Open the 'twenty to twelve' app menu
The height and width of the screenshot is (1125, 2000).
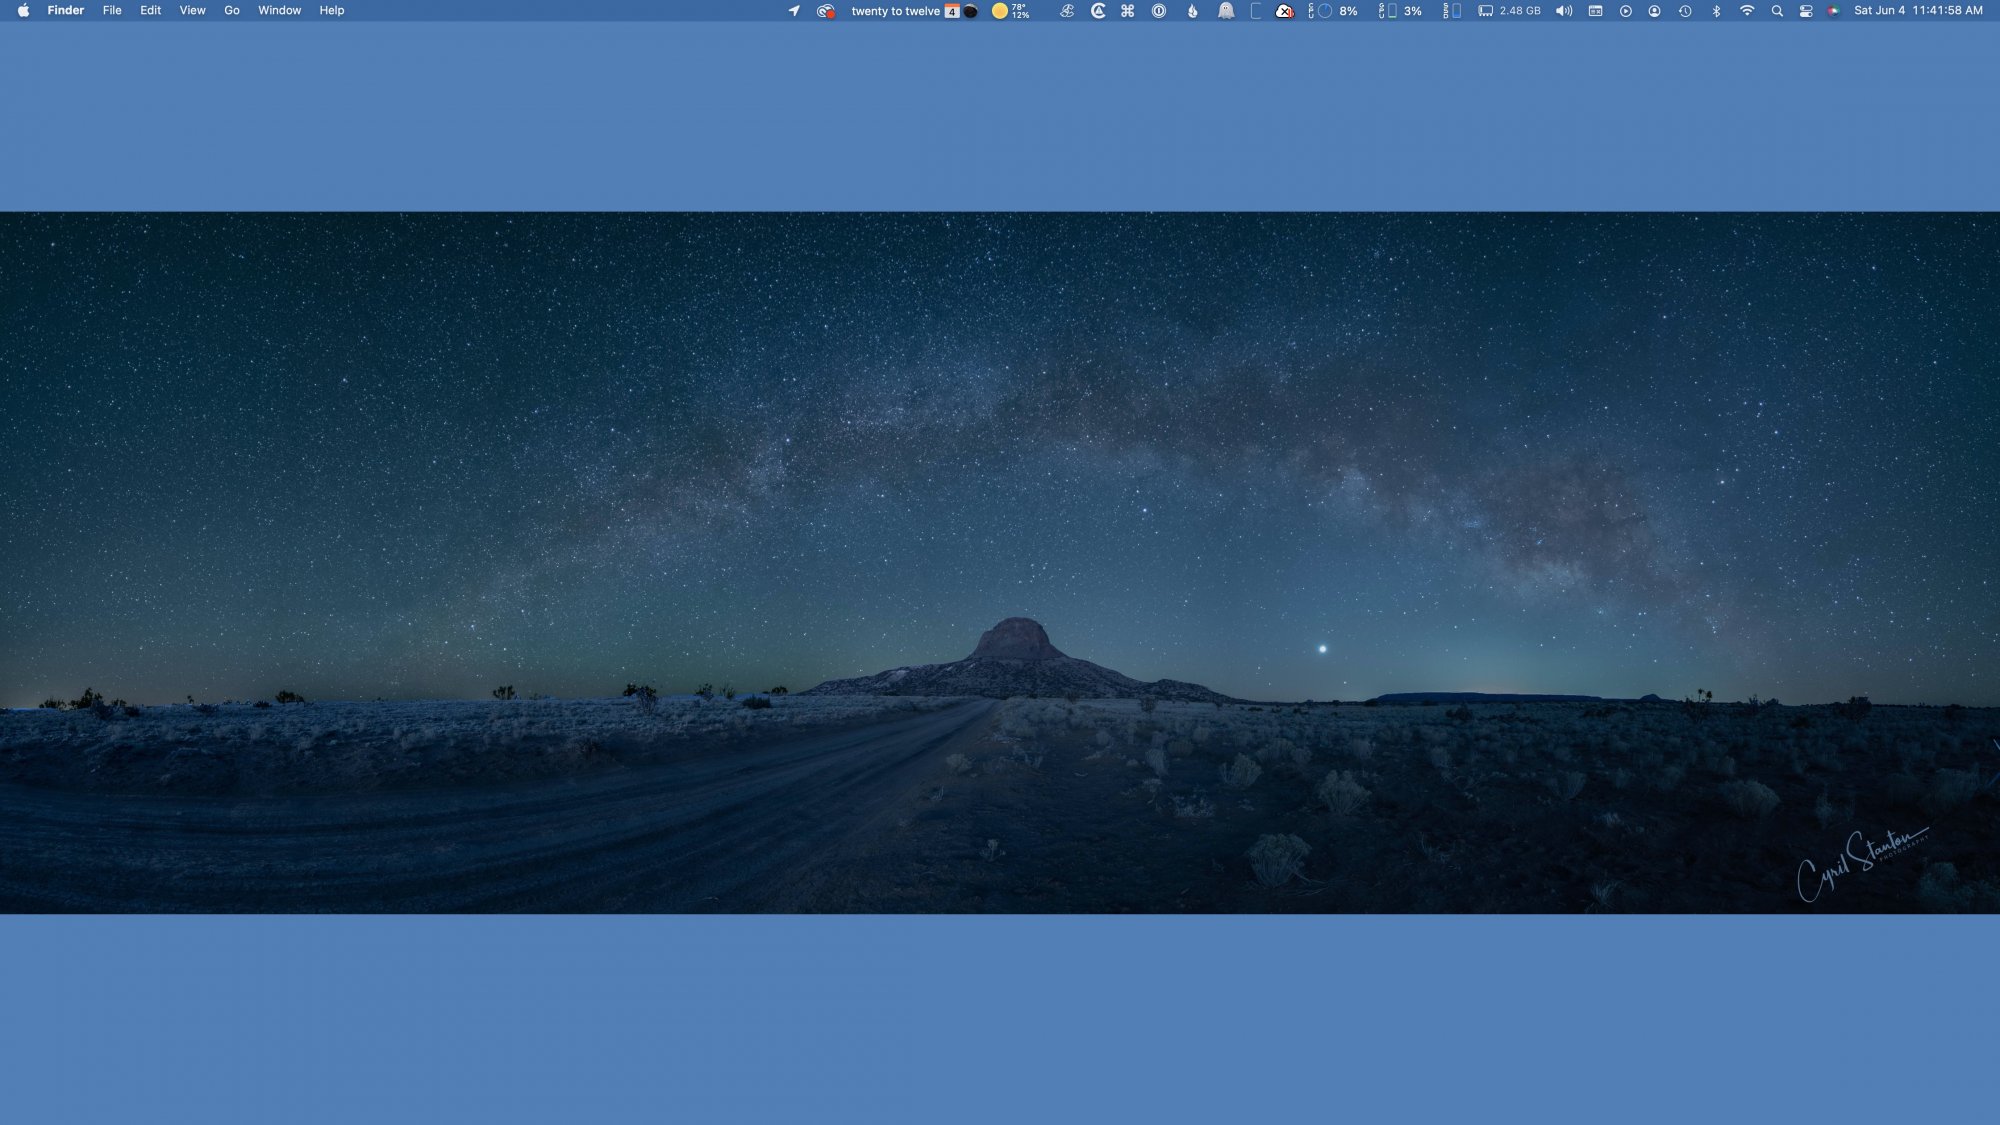point(894,10)
